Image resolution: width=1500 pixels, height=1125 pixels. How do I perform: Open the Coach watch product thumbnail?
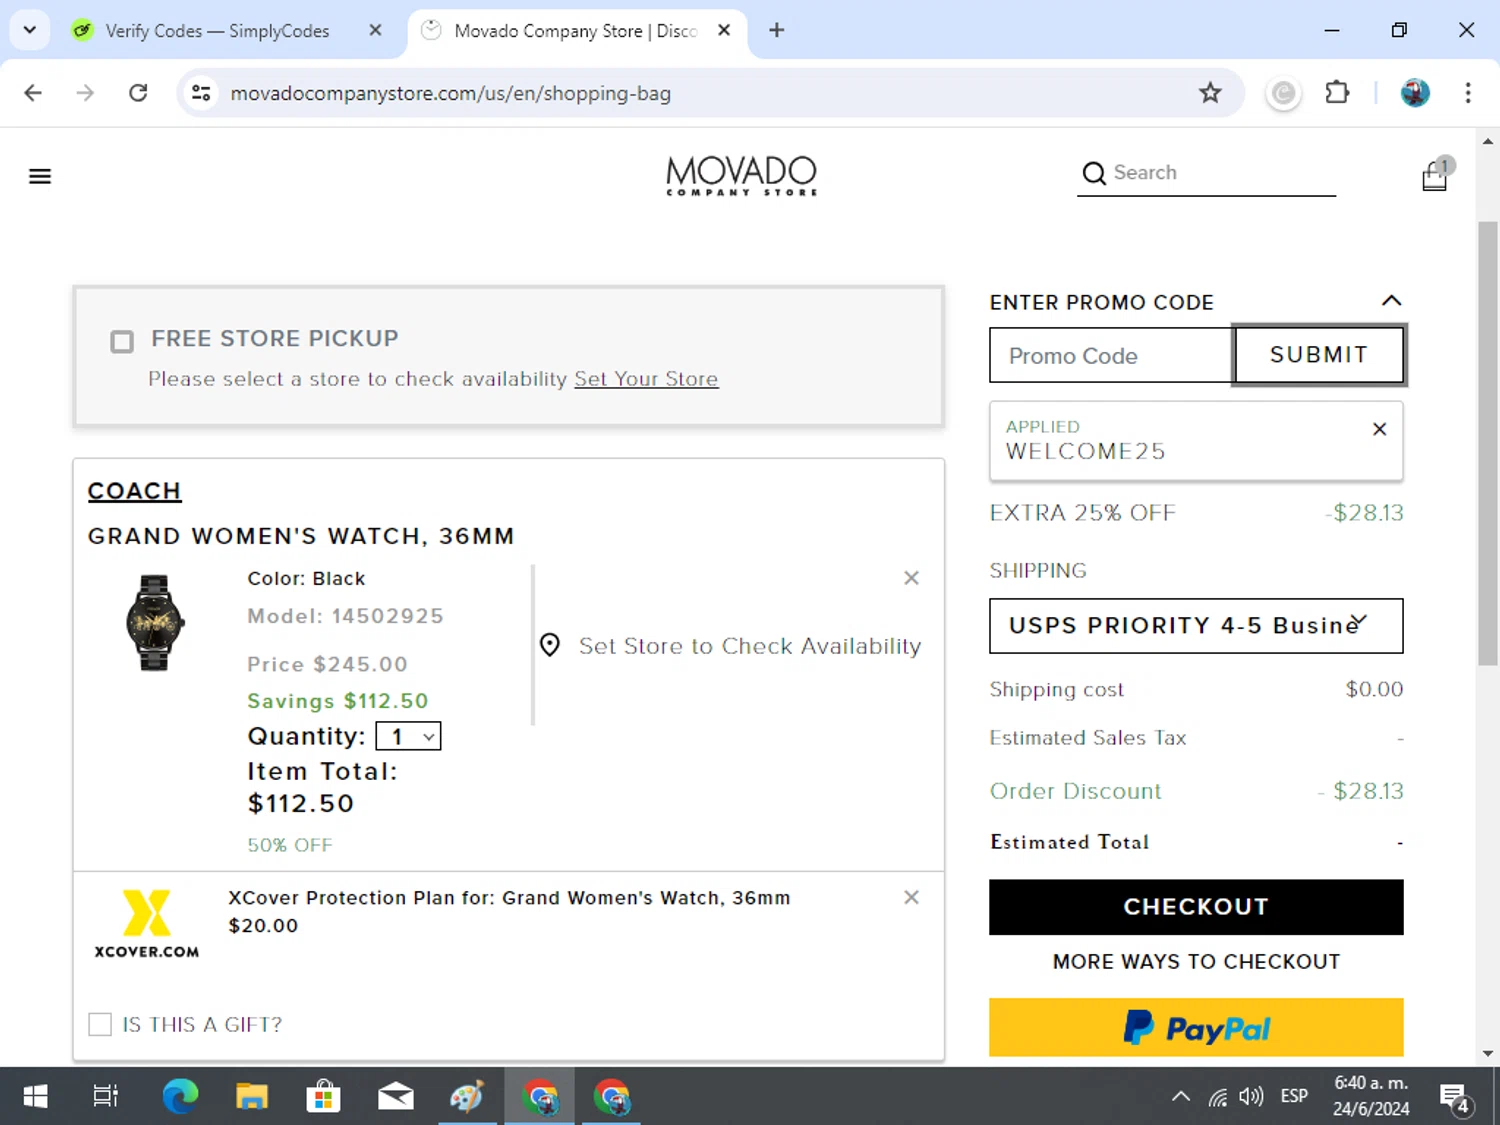point(155,622)
